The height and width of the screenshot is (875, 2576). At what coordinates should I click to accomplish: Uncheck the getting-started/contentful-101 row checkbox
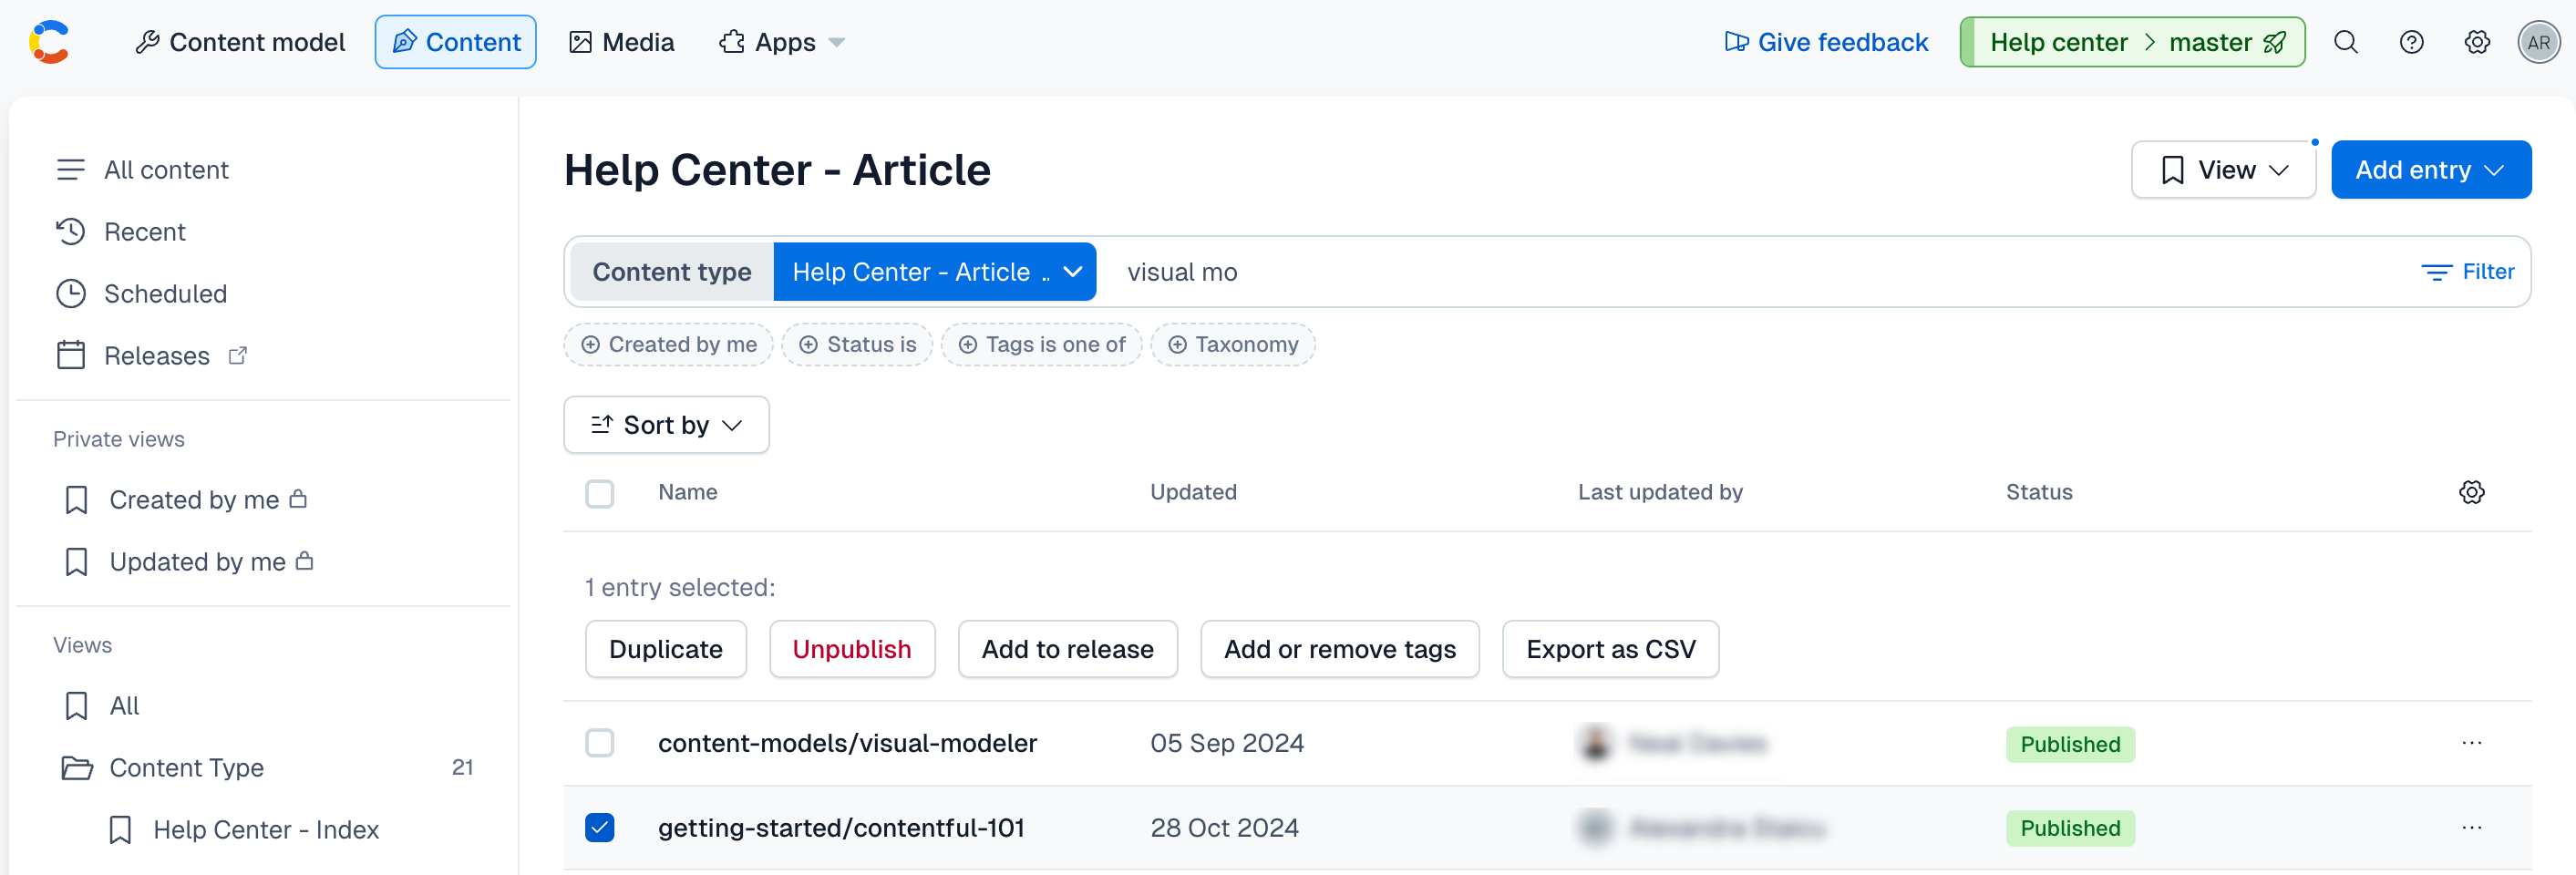point(600,828)
